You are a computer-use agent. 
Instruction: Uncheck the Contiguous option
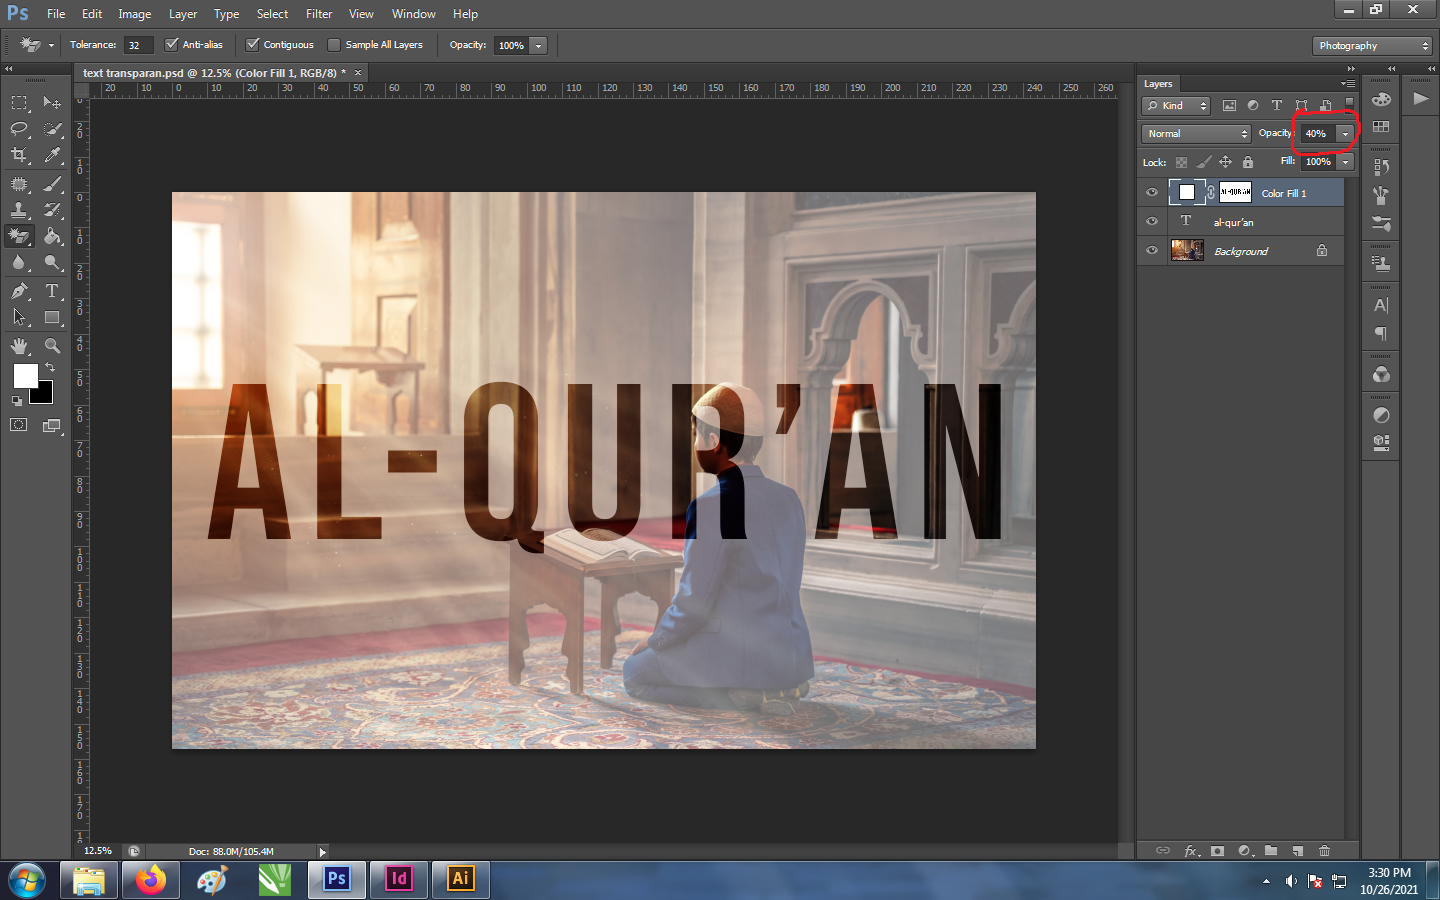[253, 45]
